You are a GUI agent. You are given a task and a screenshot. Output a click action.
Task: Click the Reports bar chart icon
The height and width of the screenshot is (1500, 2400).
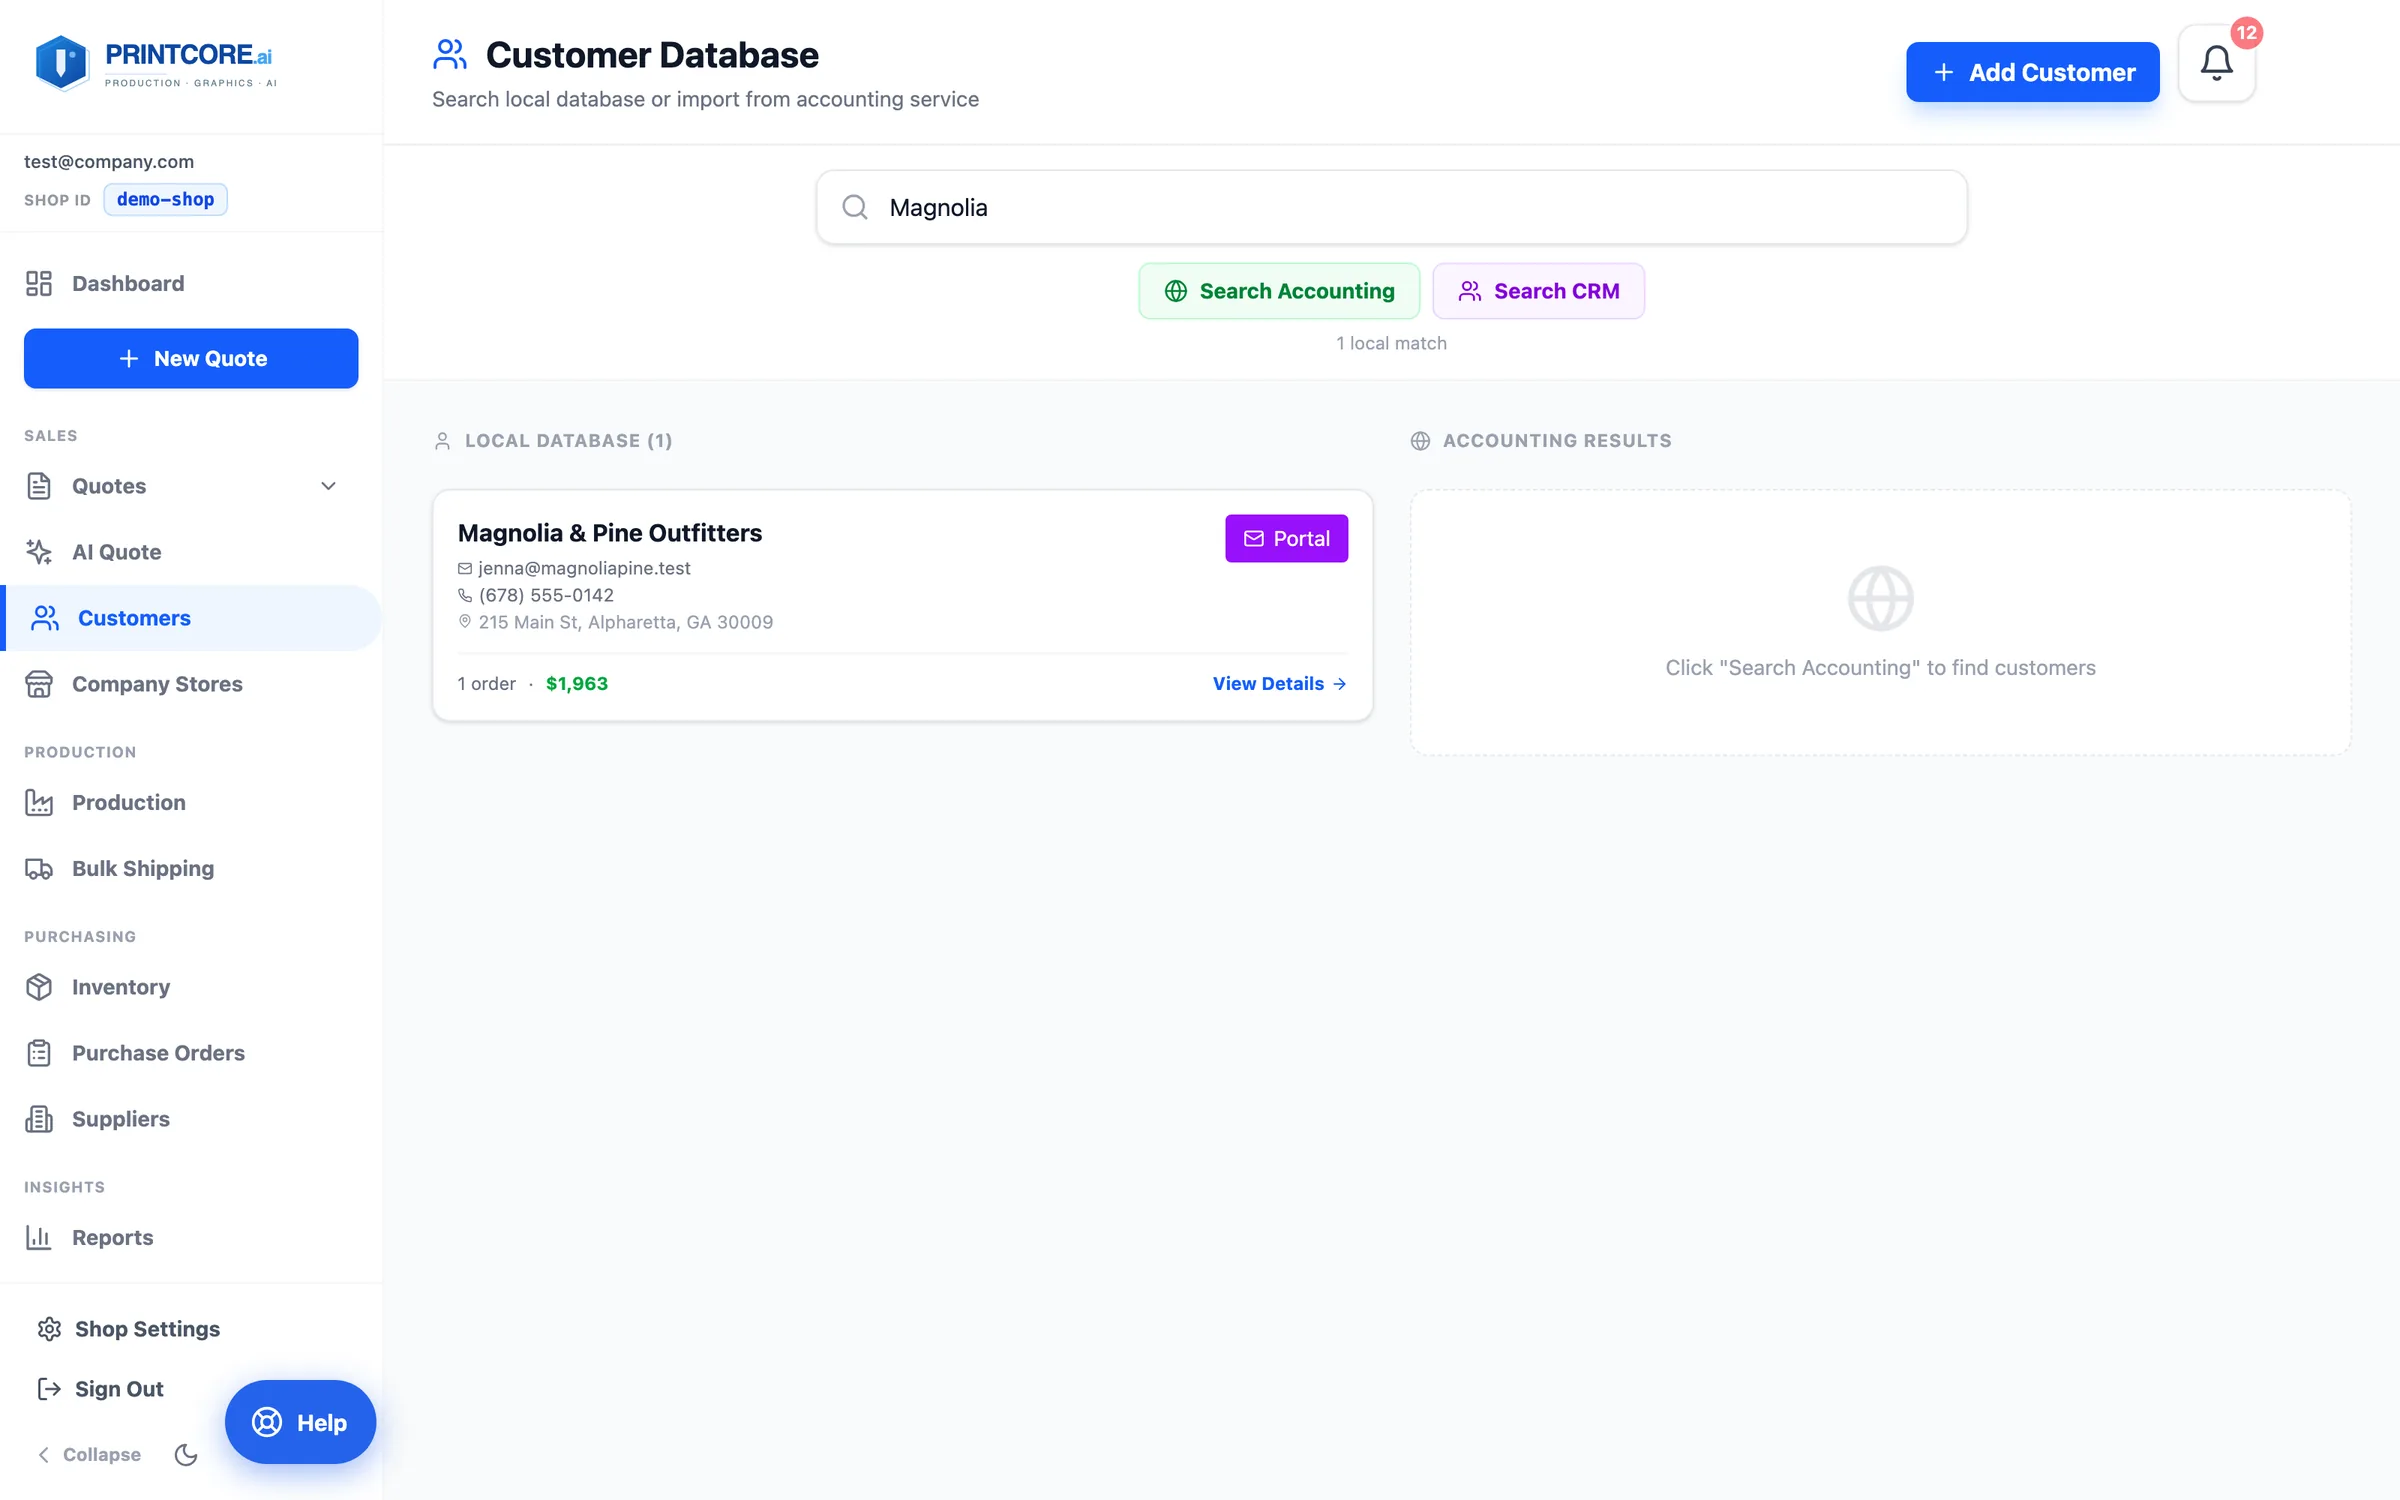point(39,1238)
